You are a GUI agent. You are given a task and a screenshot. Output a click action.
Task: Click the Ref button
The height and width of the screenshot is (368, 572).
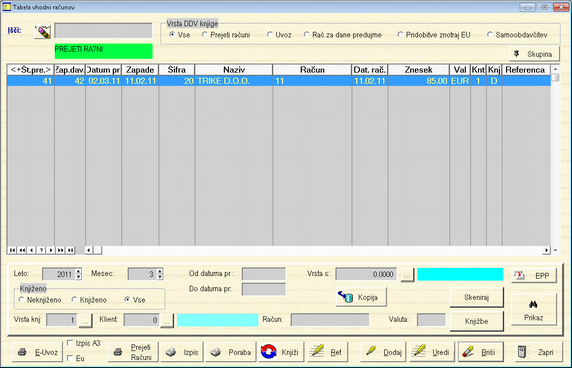328,352
